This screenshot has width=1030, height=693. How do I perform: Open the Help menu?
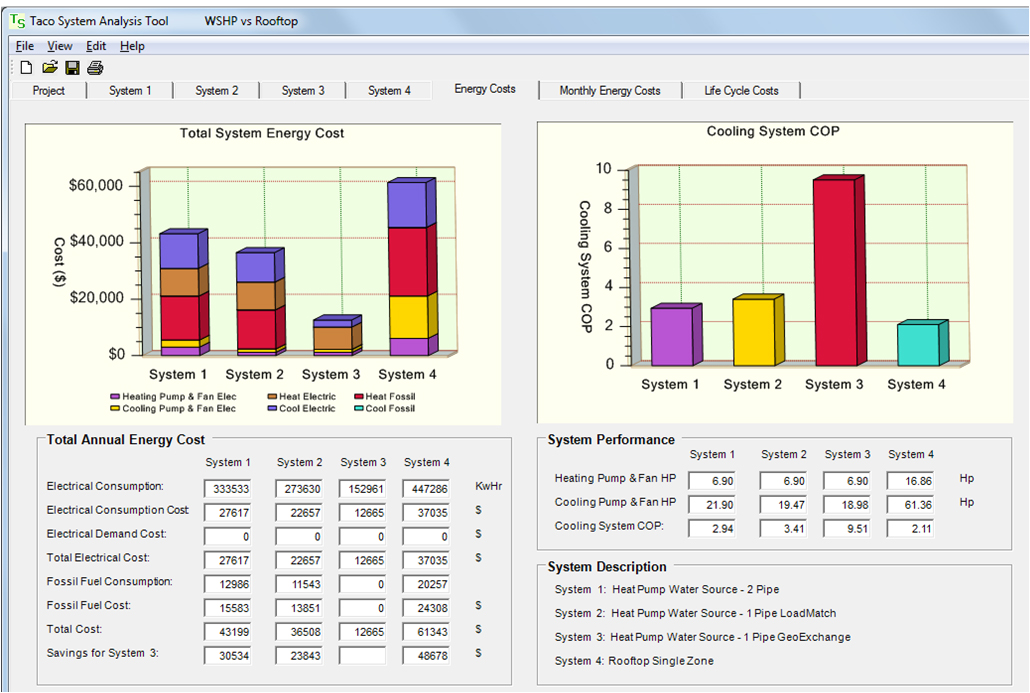tap(132, 46)
